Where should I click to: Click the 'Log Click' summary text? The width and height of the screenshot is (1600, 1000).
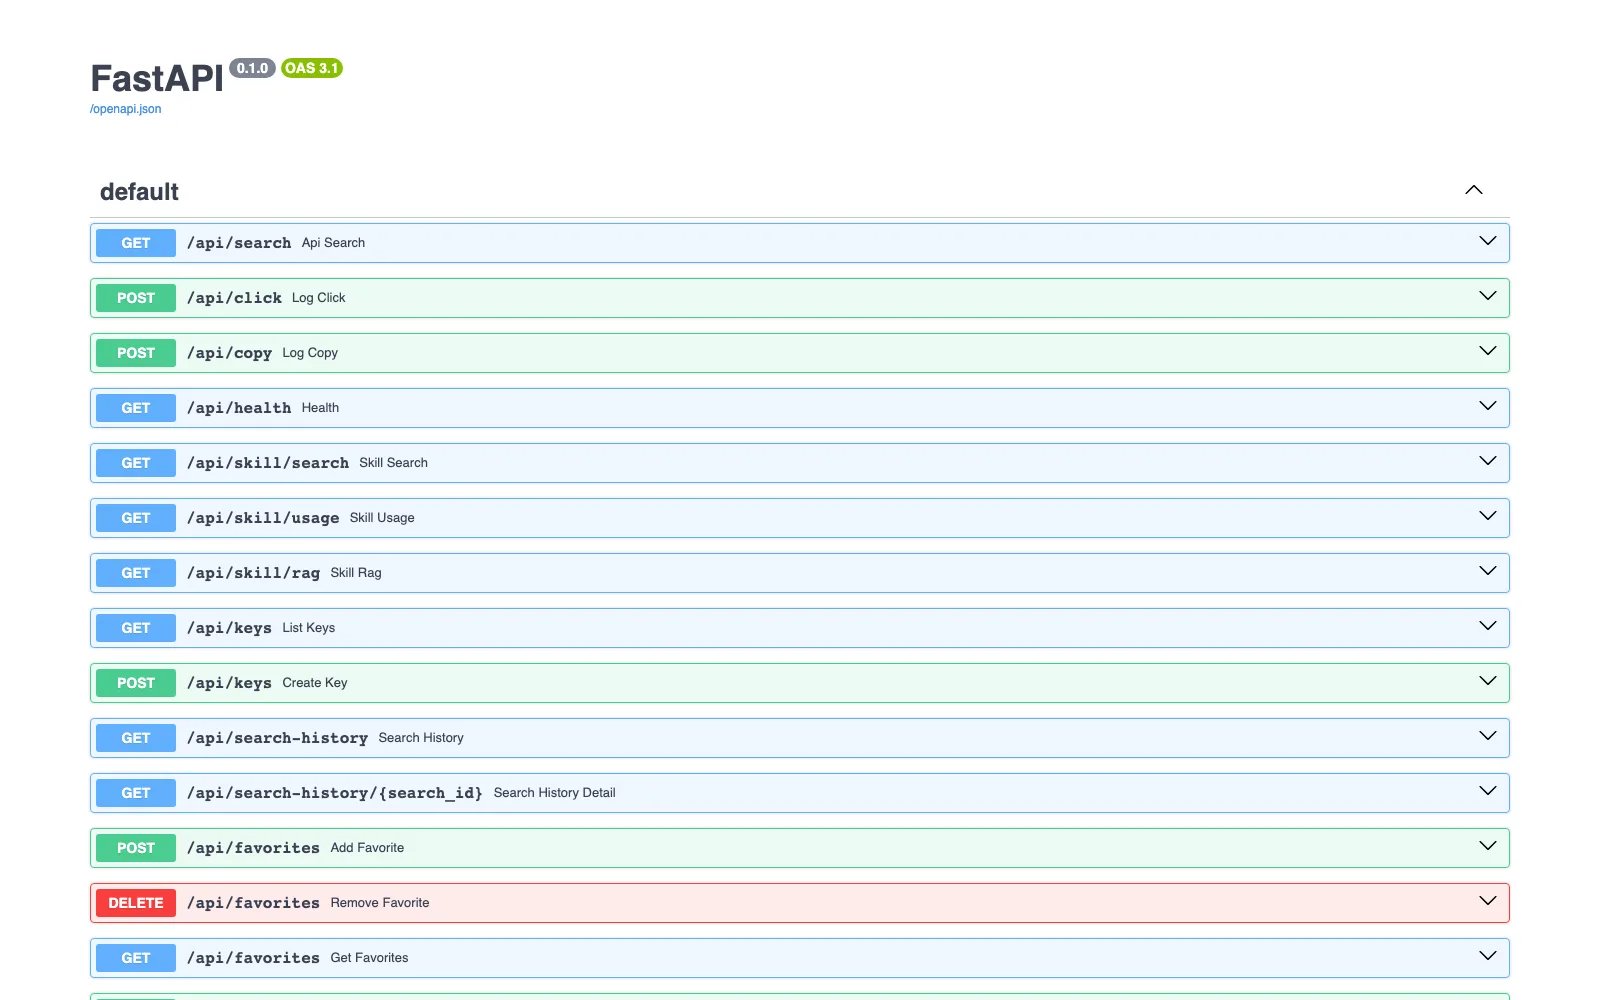318,298
